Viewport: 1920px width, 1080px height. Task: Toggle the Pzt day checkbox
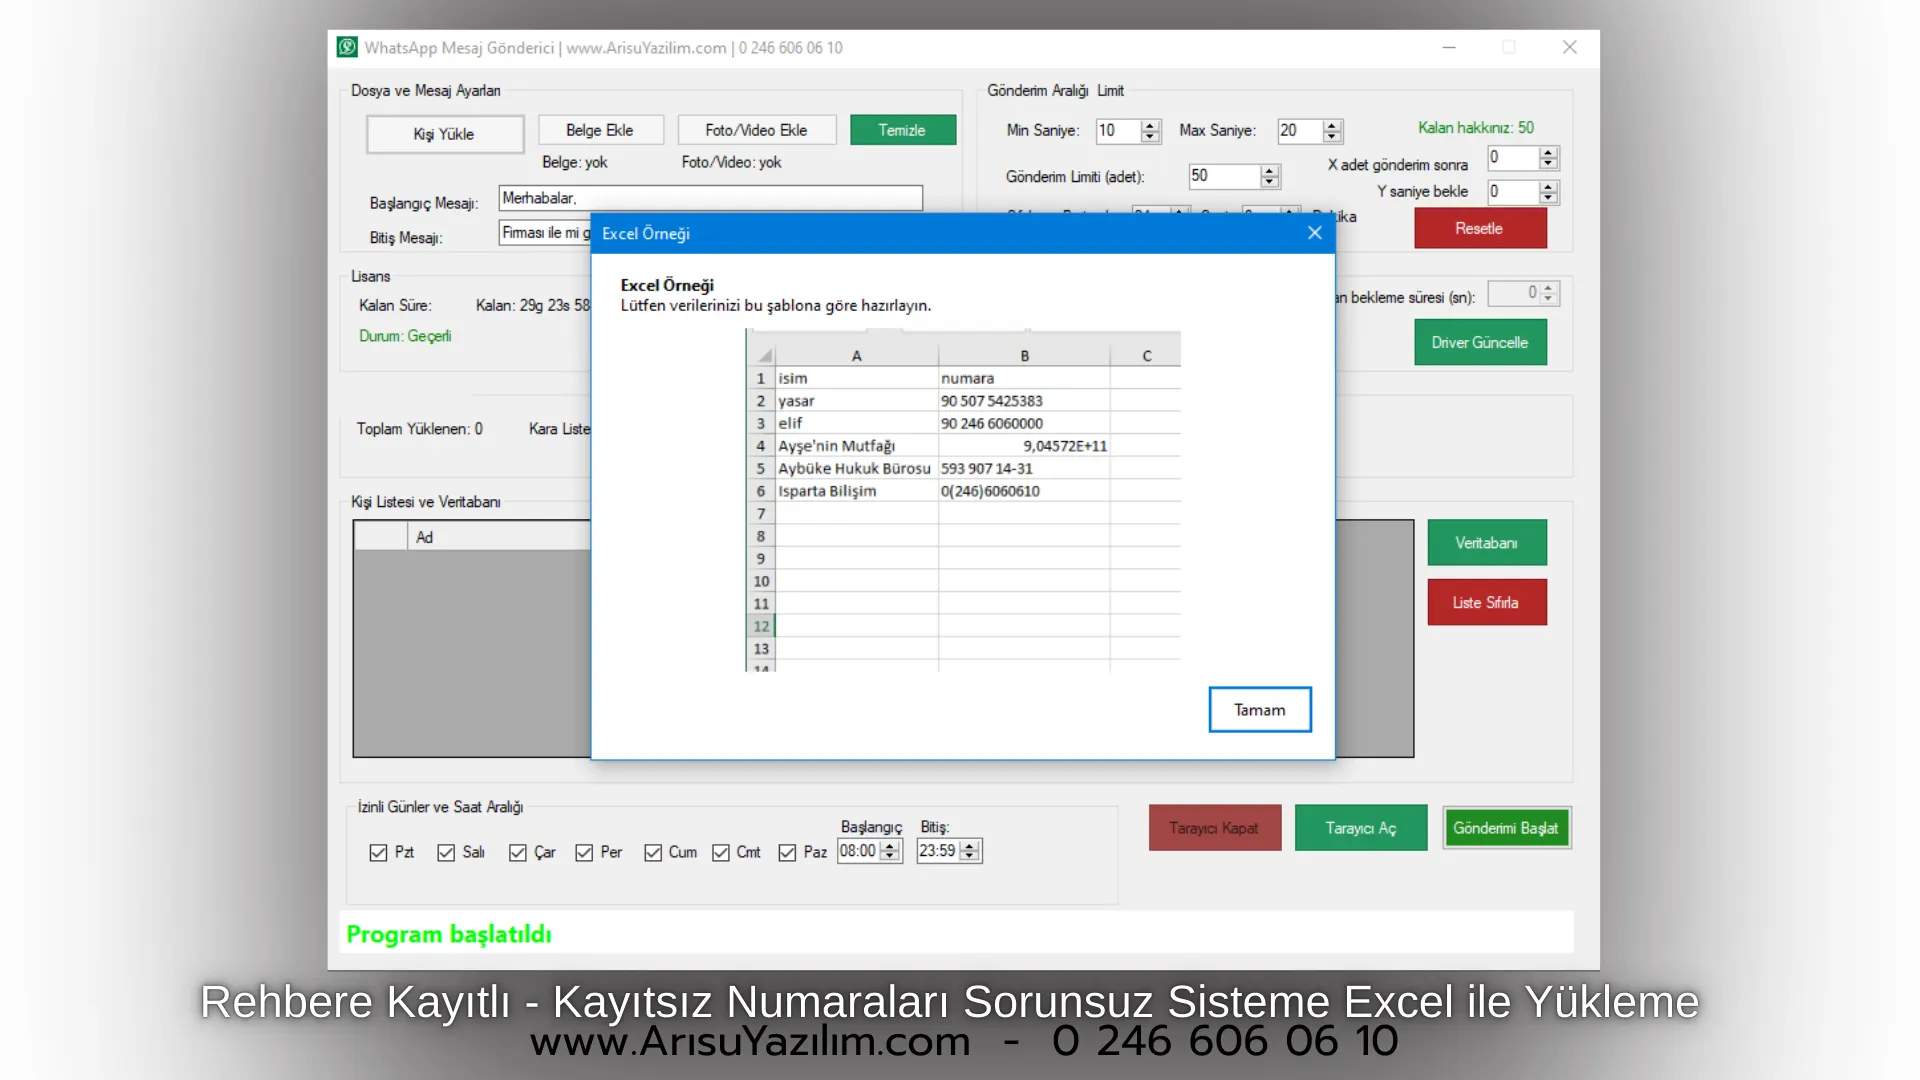pos(378,852)
